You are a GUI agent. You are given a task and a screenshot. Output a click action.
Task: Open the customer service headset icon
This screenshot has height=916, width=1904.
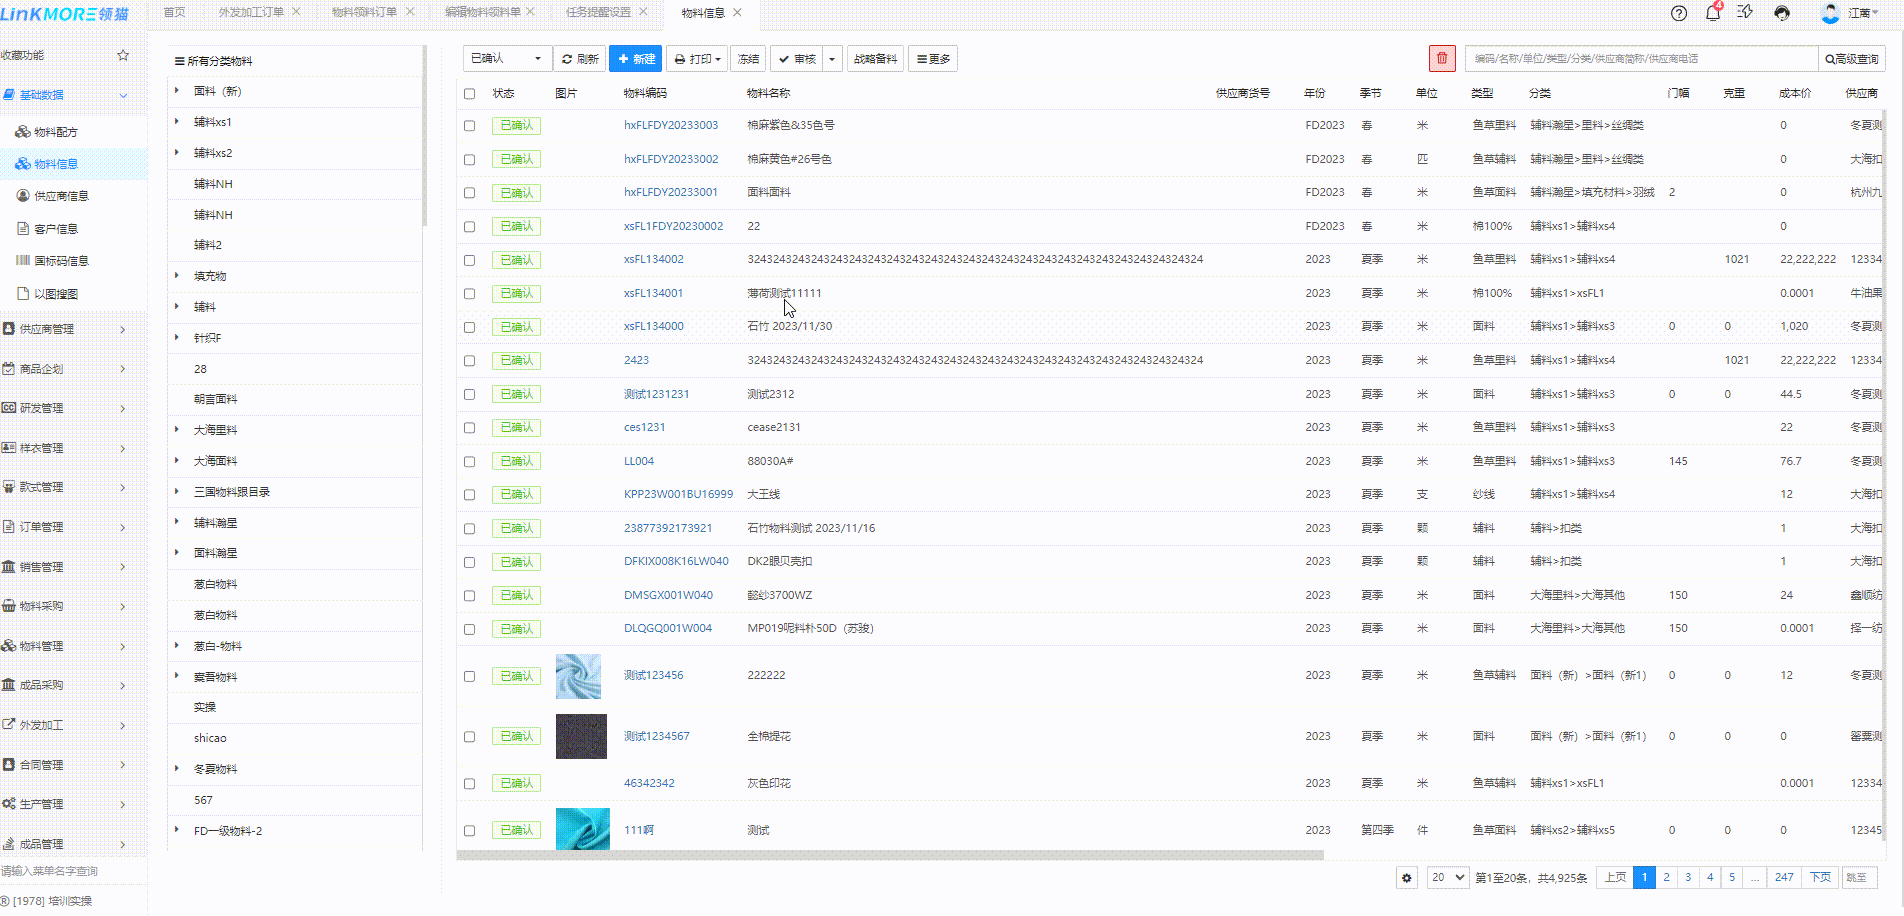click(x=1782, y=13)
